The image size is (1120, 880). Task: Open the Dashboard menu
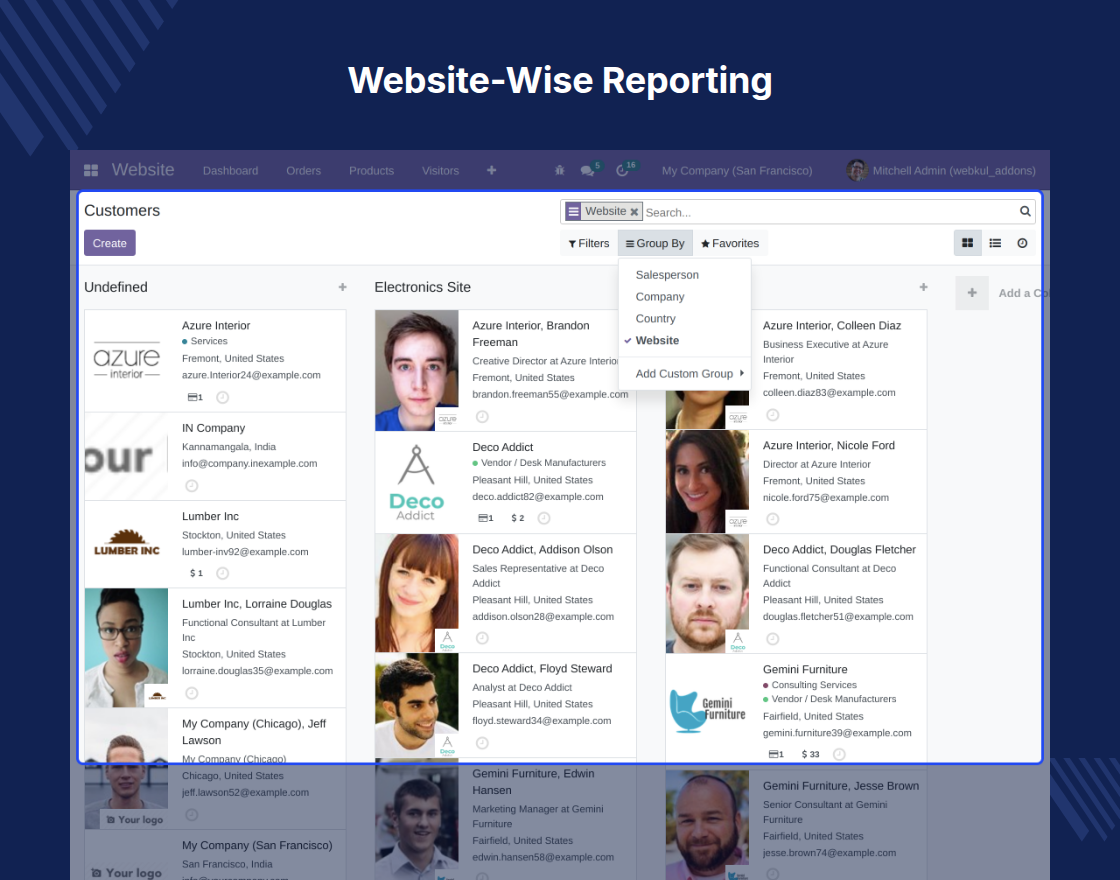pyautogui.click(x=230, y=171)
